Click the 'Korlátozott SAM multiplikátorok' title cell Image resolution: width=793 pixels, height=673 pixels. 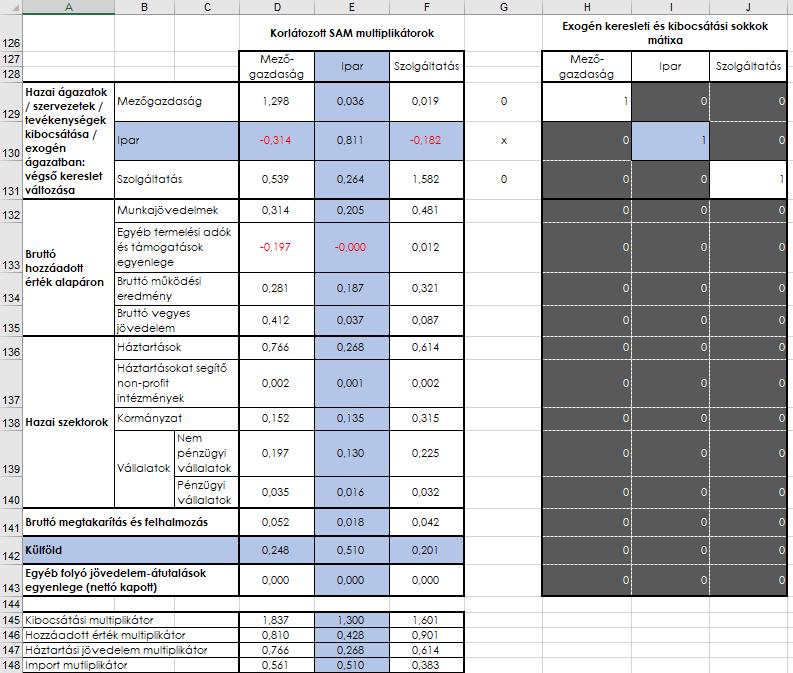351,33
